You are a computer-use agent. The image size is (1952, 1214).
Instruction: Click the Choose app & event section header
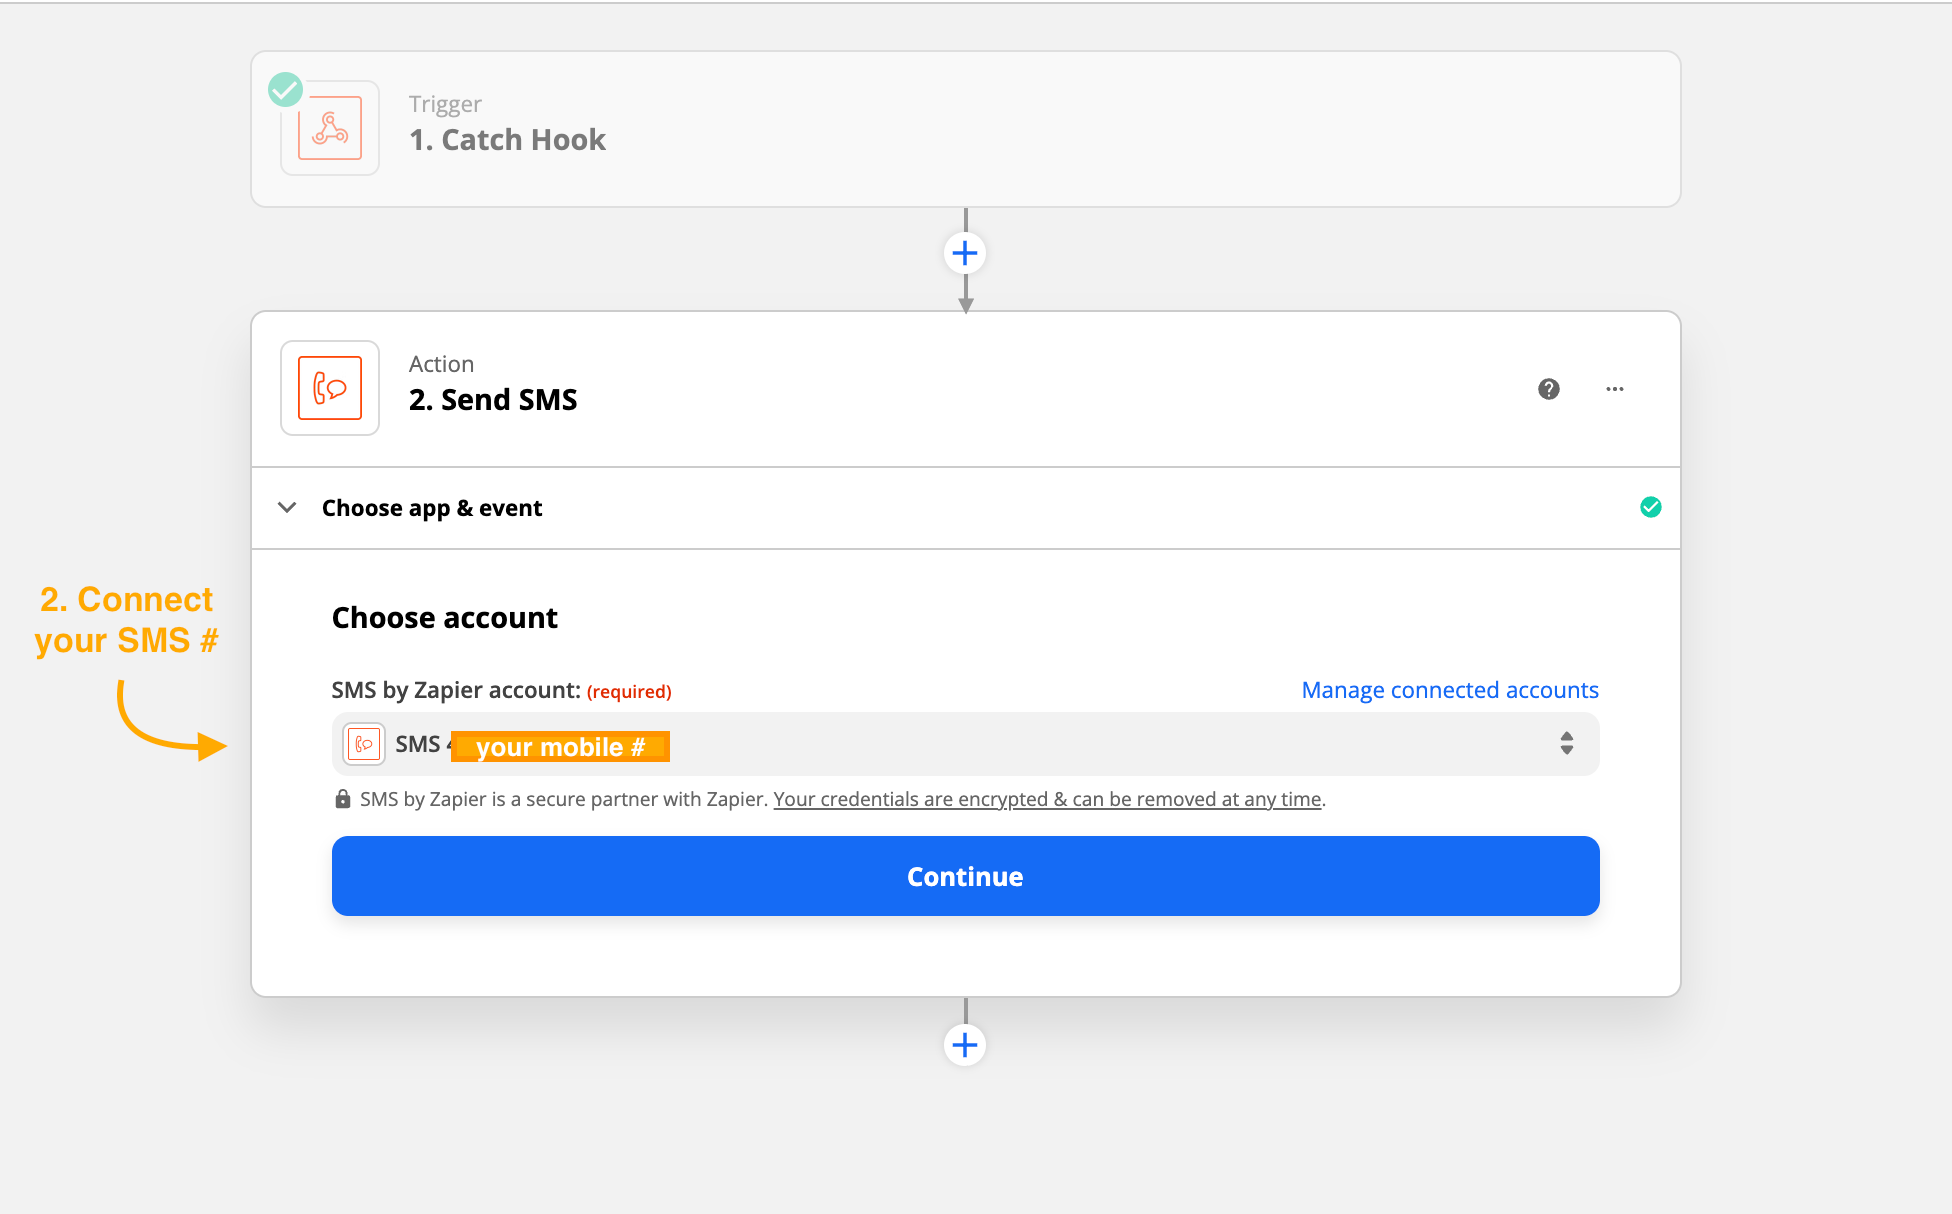[x=432, y=508]
